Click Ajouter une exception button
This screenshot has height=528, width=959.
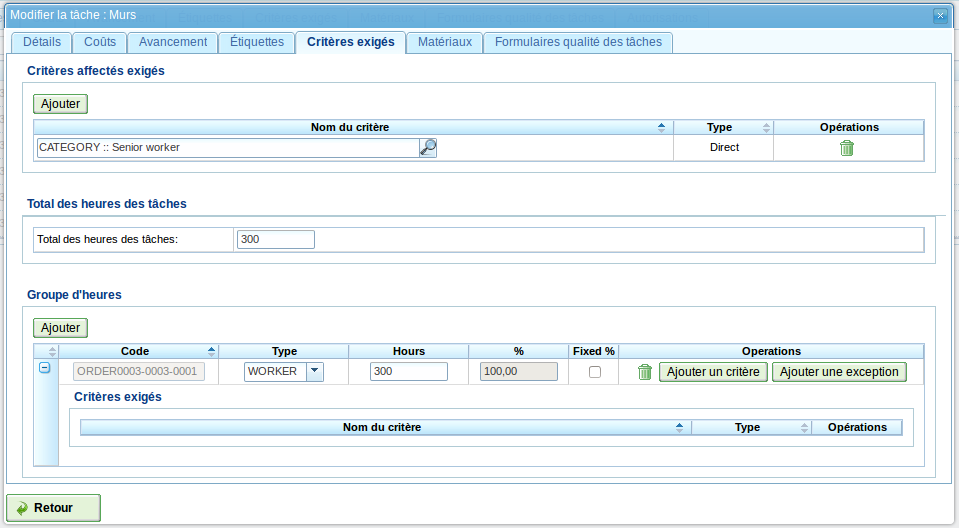pyautogui.click(x=839, y=372)
